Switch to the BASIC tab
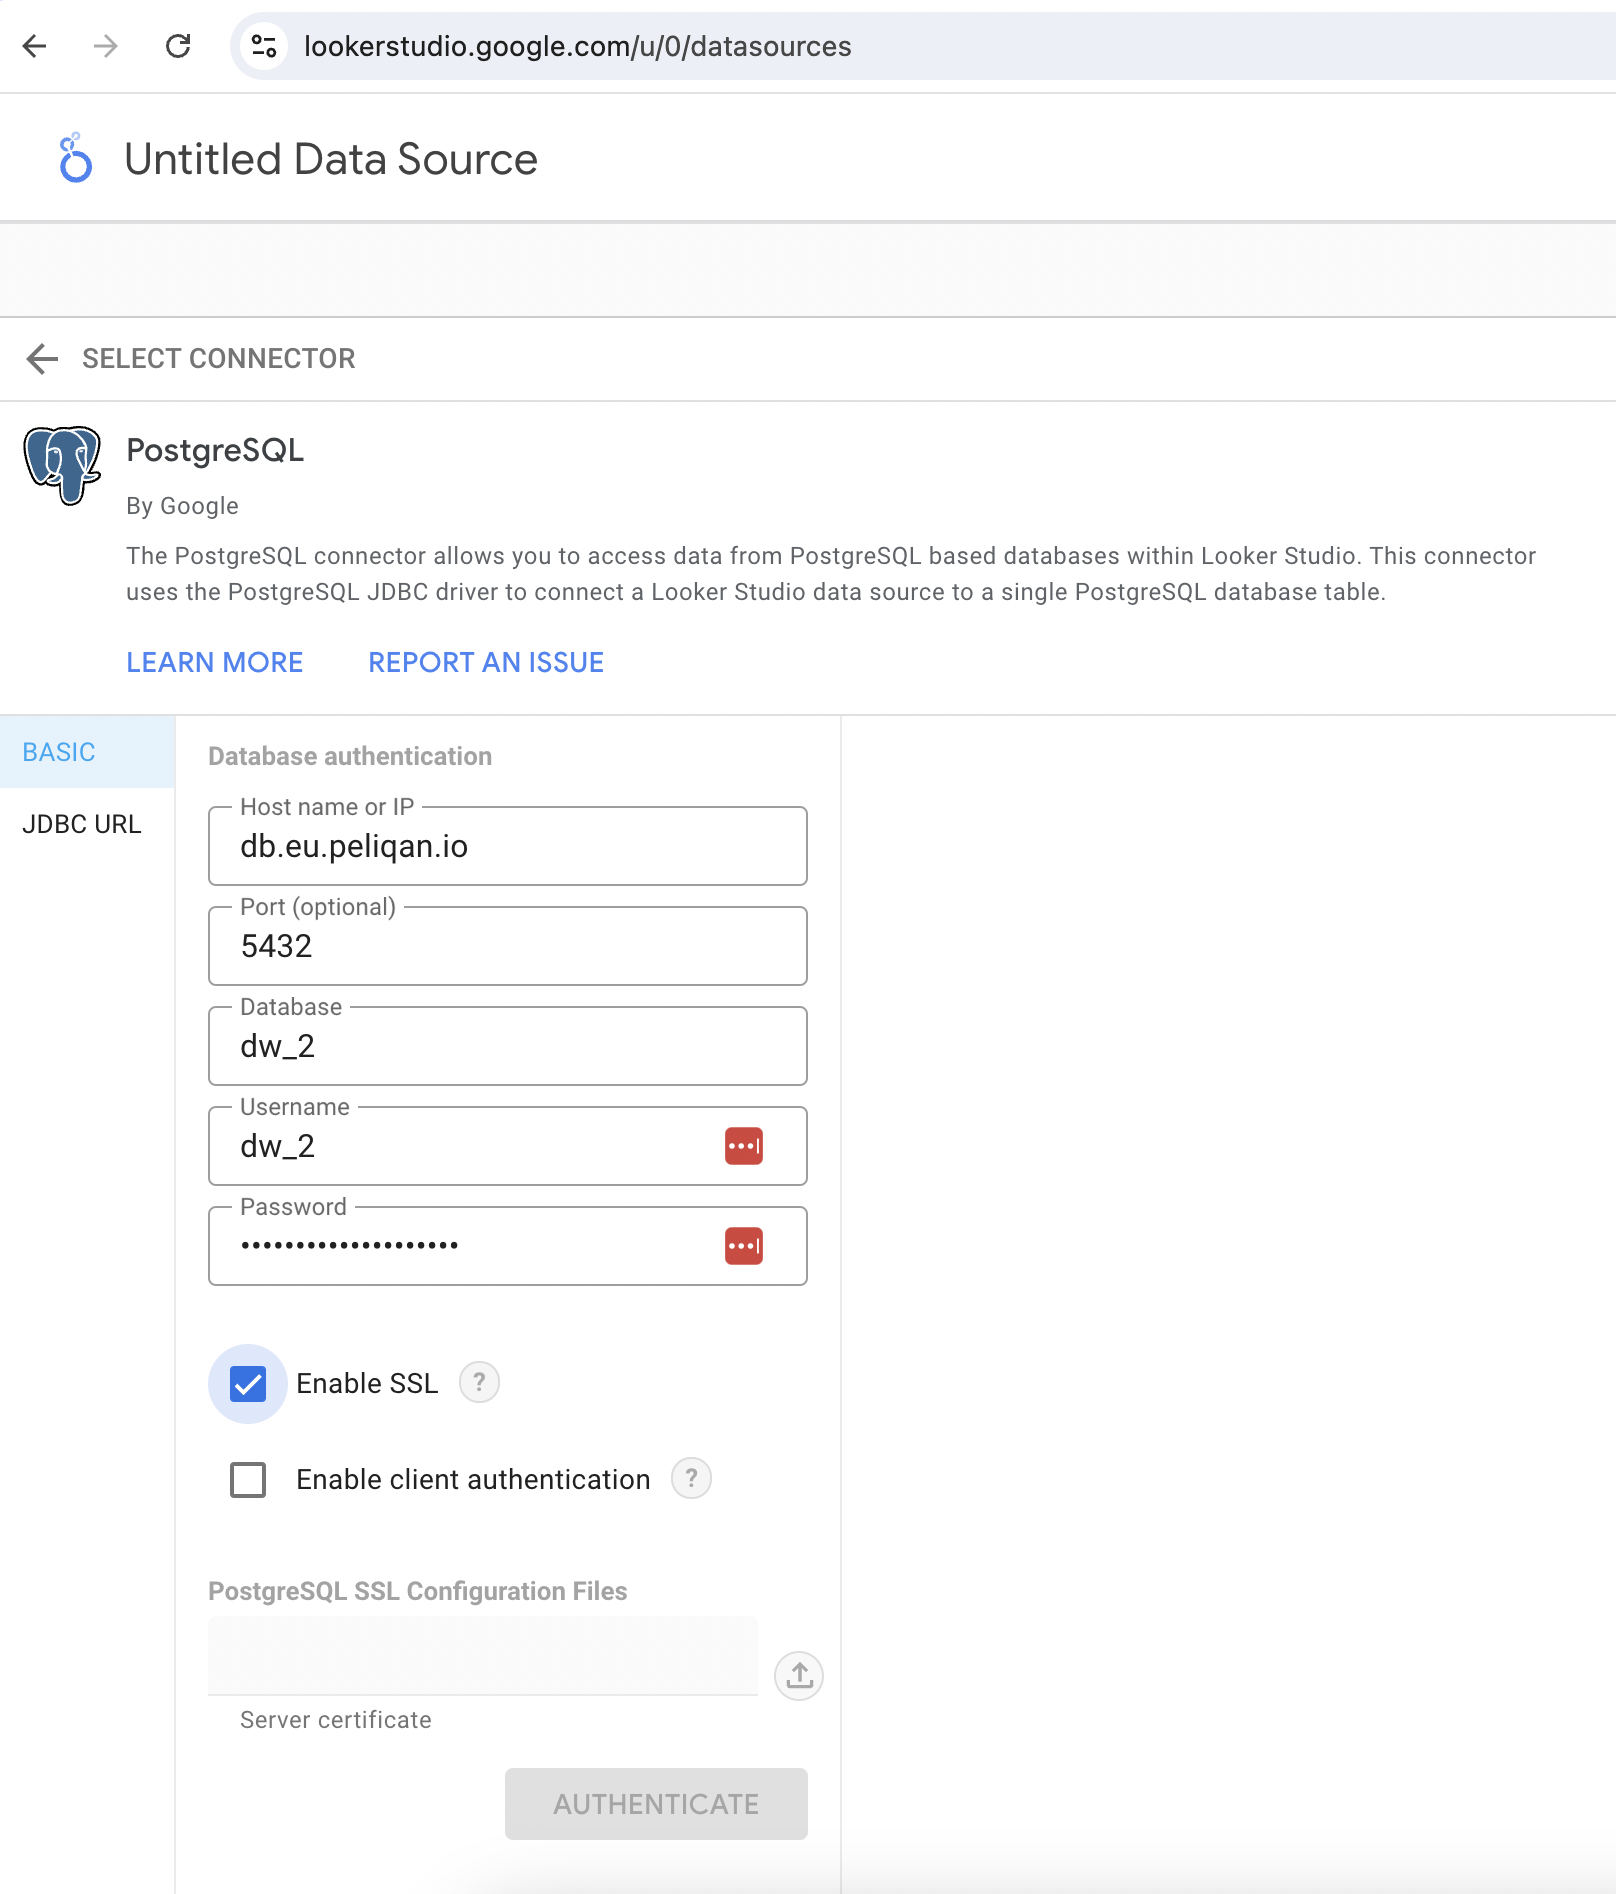1616x1894 pixels. [x=87, y=752]
